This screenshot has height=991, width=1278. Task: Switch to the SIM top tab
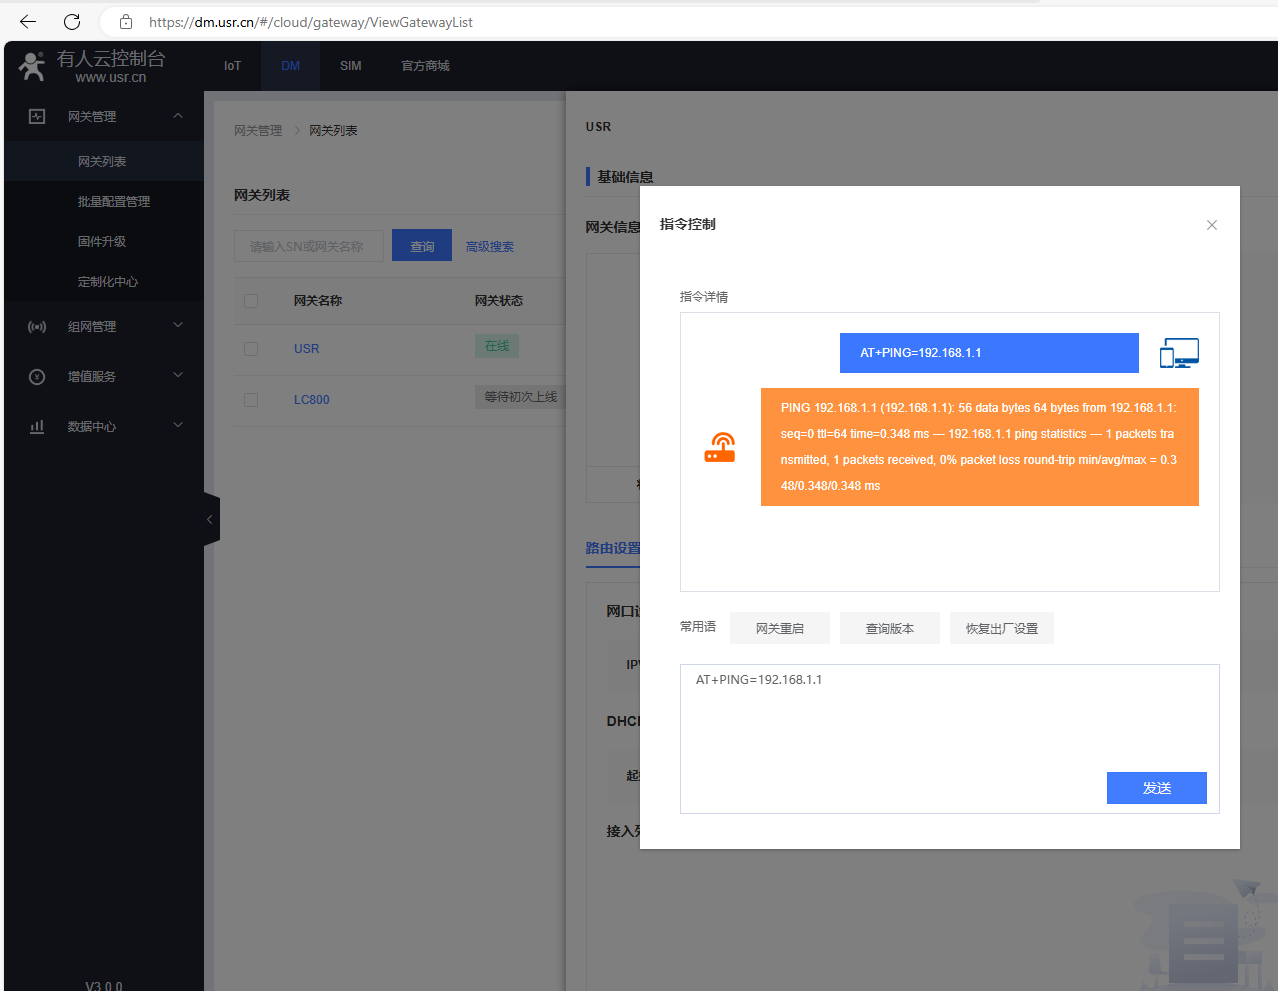click(x=350, y=66)
